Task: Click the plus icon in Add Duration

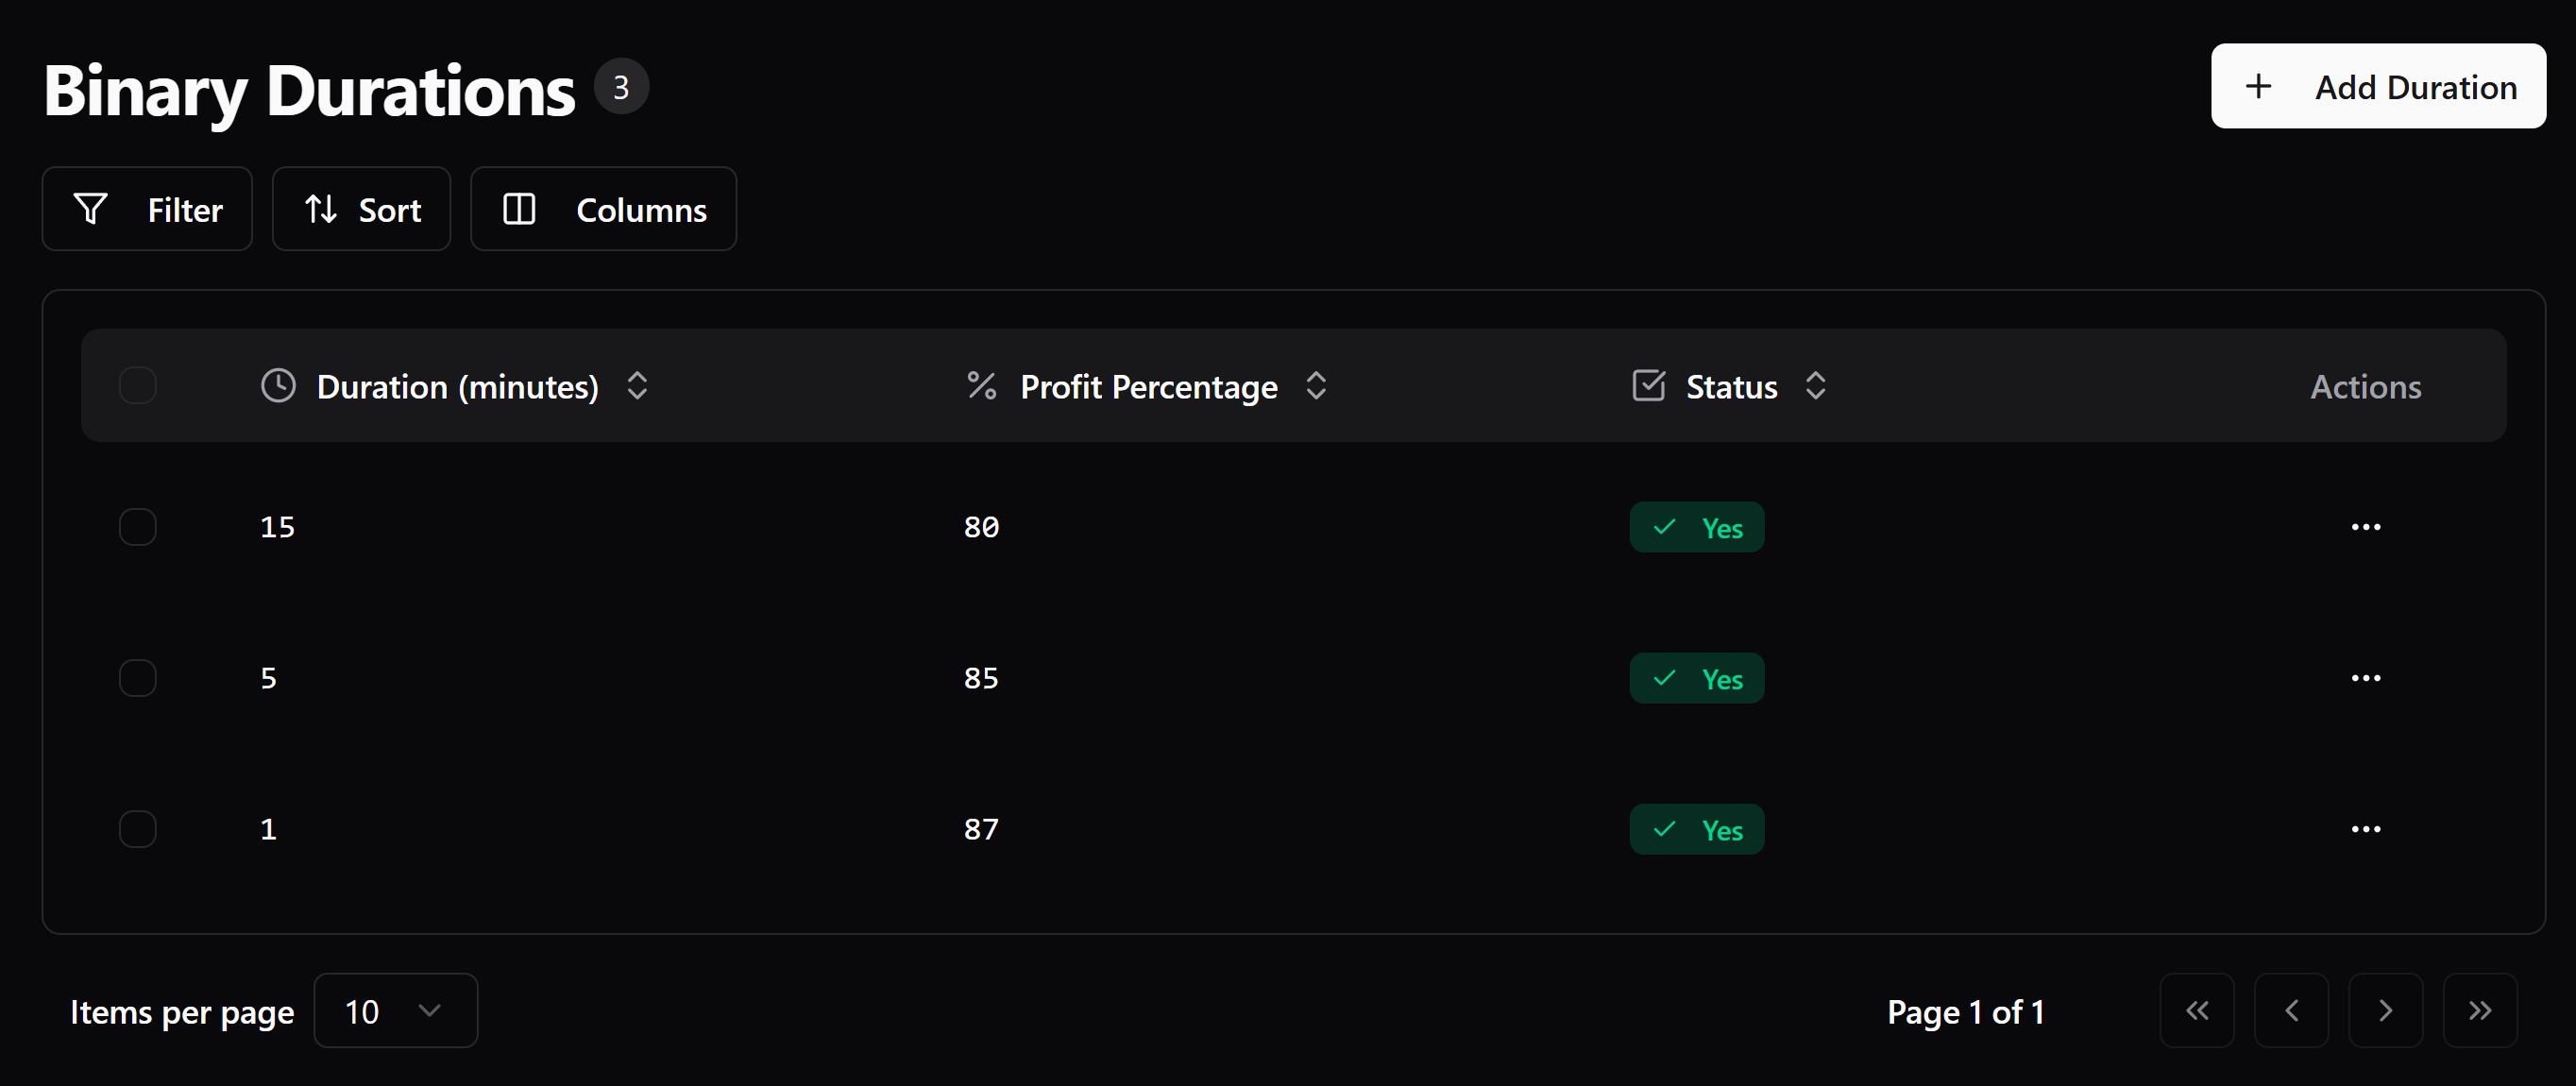Action: tap(2258, 87)
